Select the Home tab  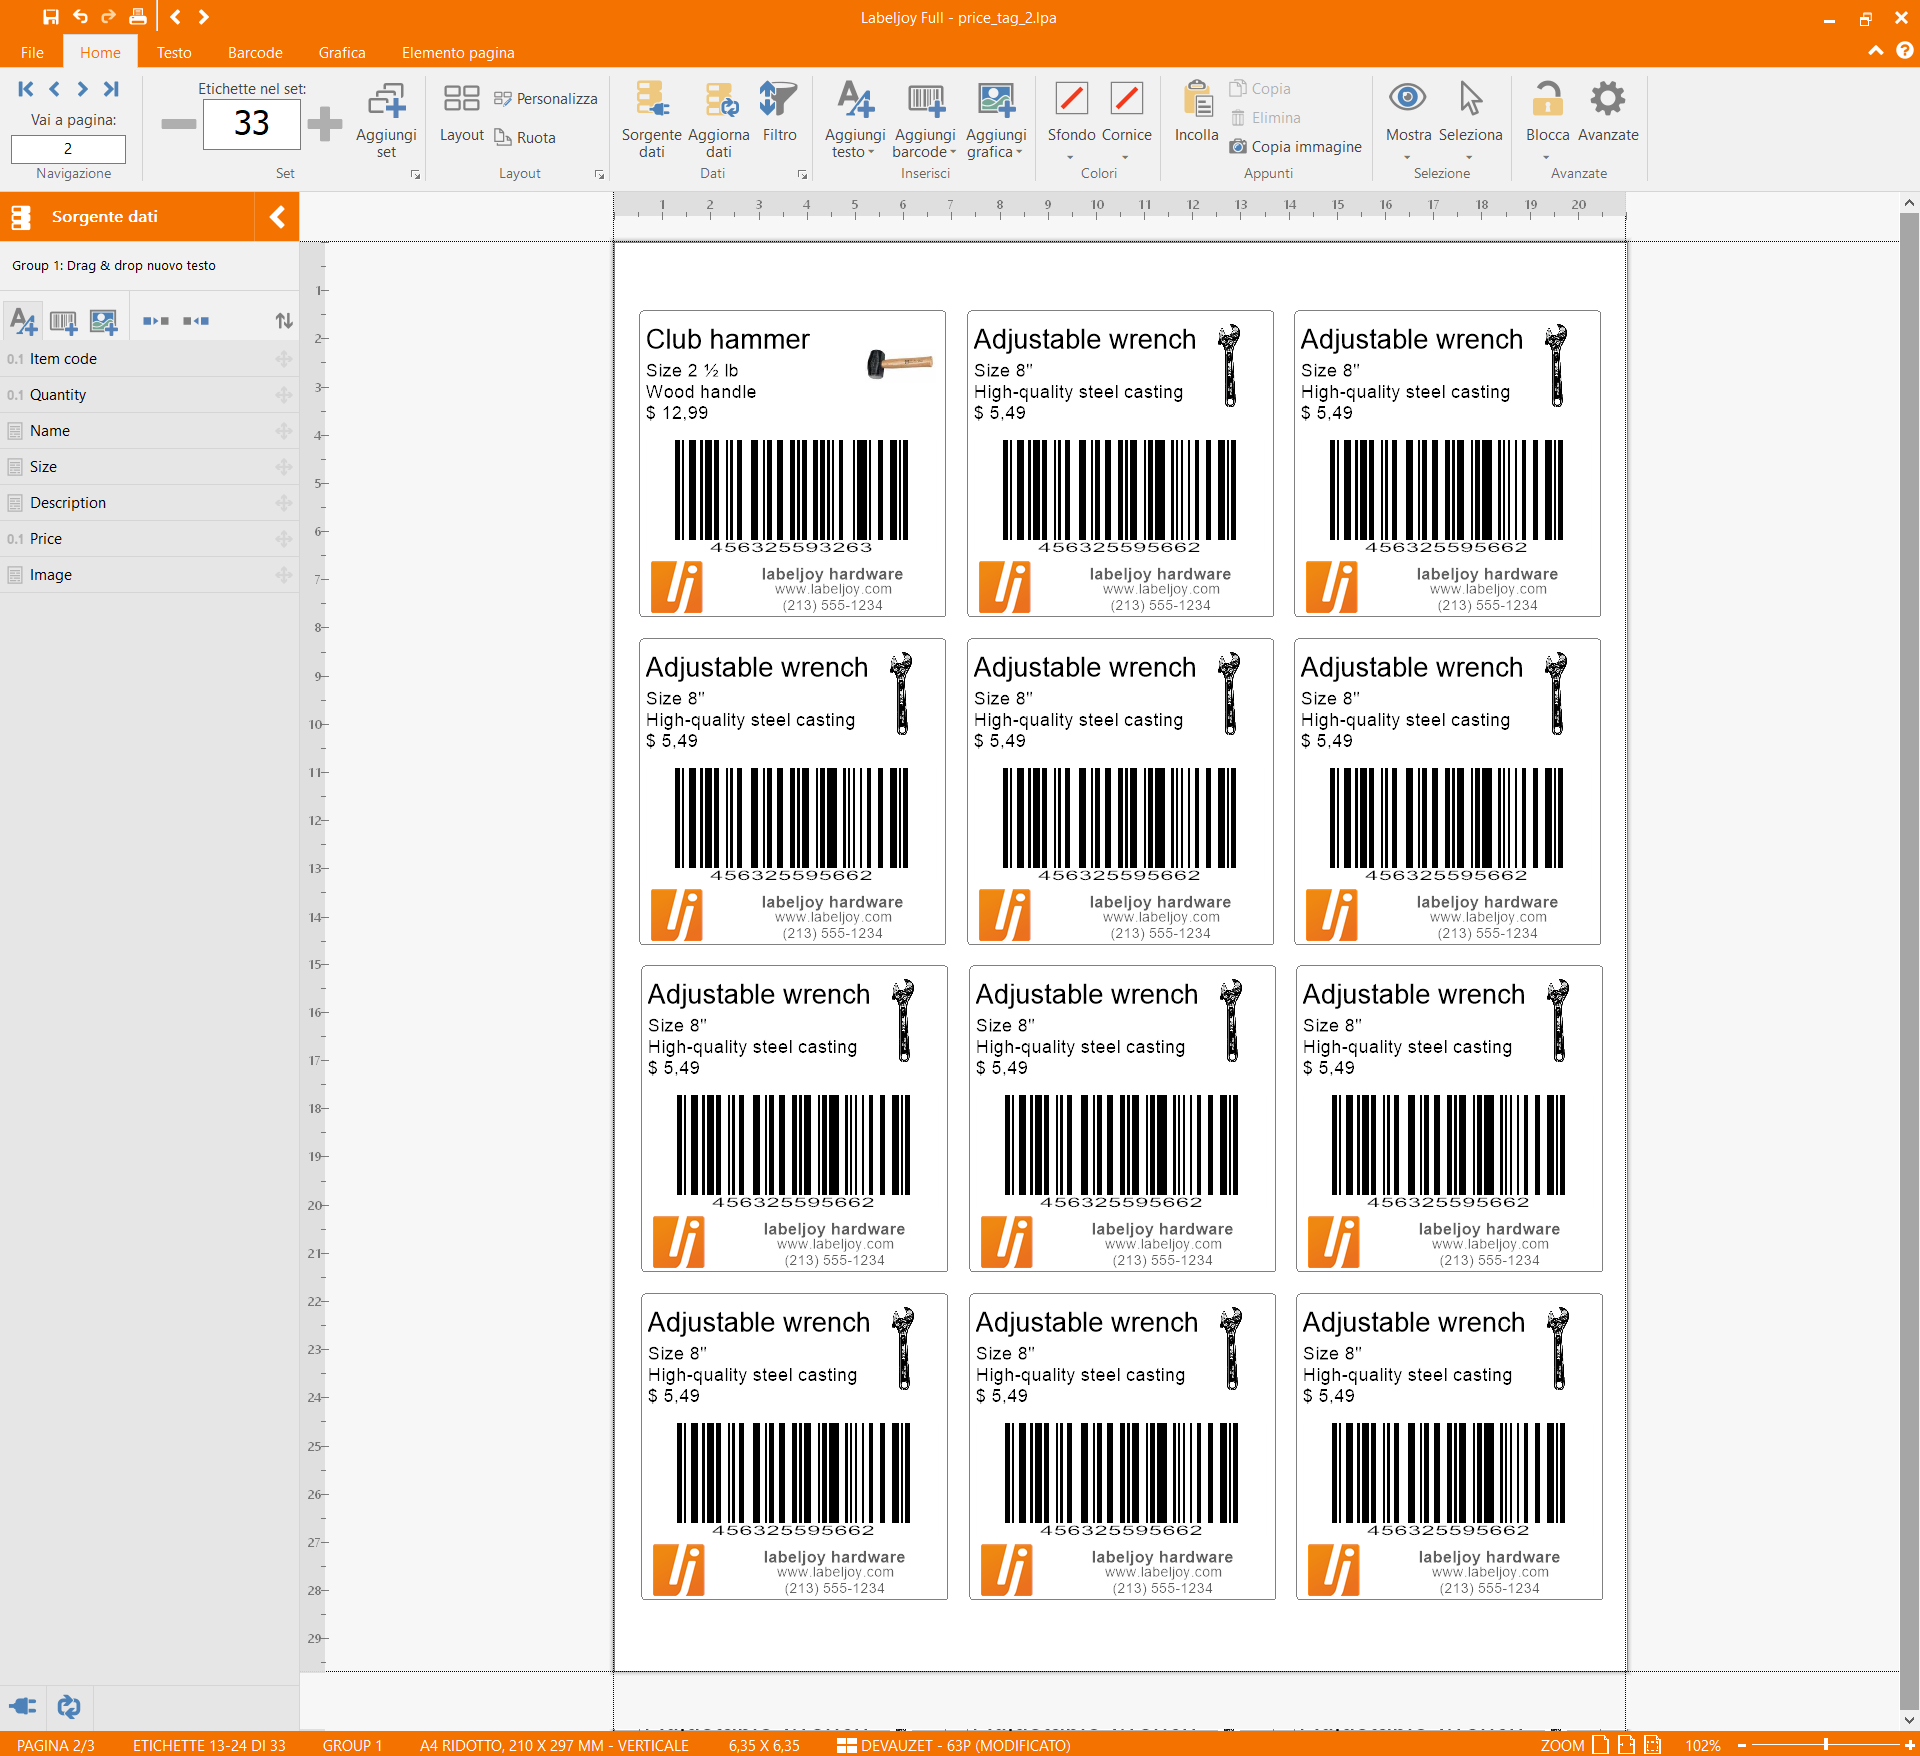click(100, 52)
